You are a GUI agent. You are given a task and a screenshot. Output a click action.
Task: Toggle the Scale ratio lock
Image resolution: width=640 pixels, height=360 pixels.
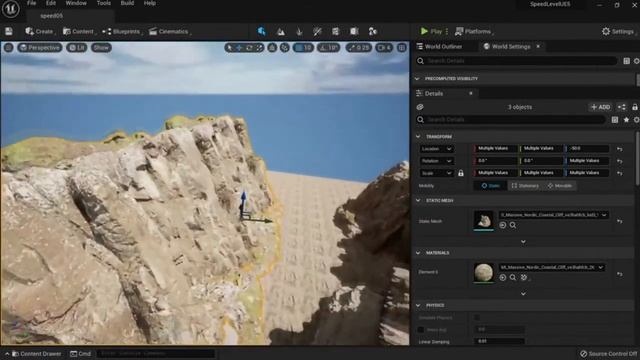point(461,173)
